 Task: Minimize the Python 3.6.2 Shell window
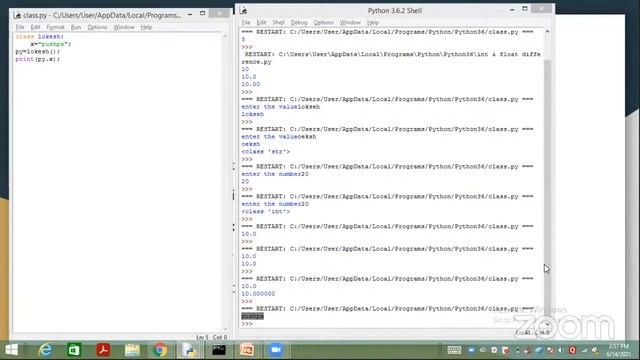point(512,9)
